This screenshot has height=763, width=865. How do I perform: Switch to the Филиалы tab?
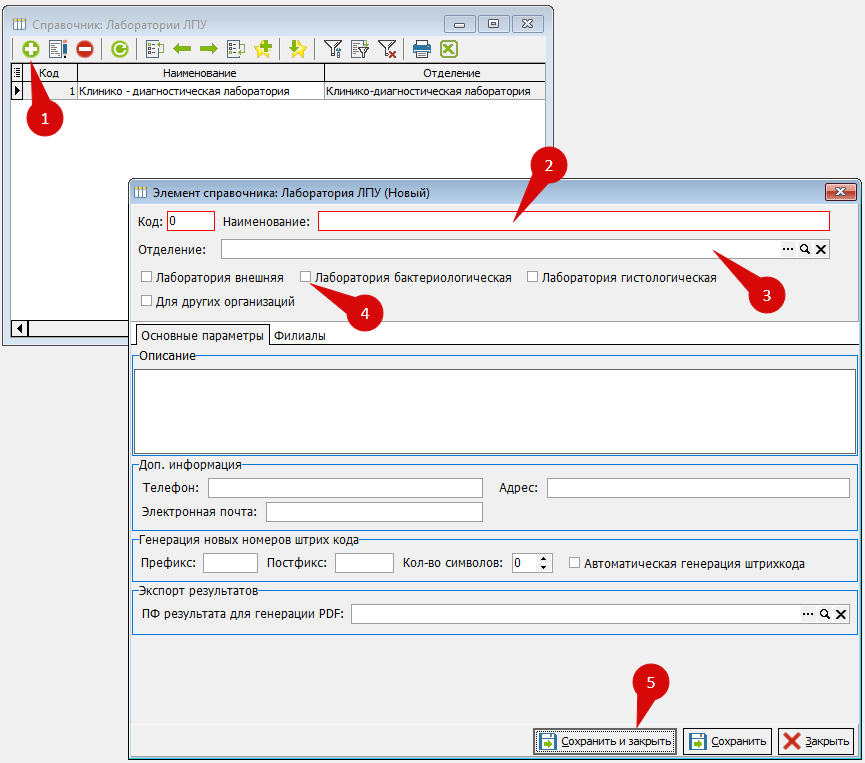coord(300,336)
